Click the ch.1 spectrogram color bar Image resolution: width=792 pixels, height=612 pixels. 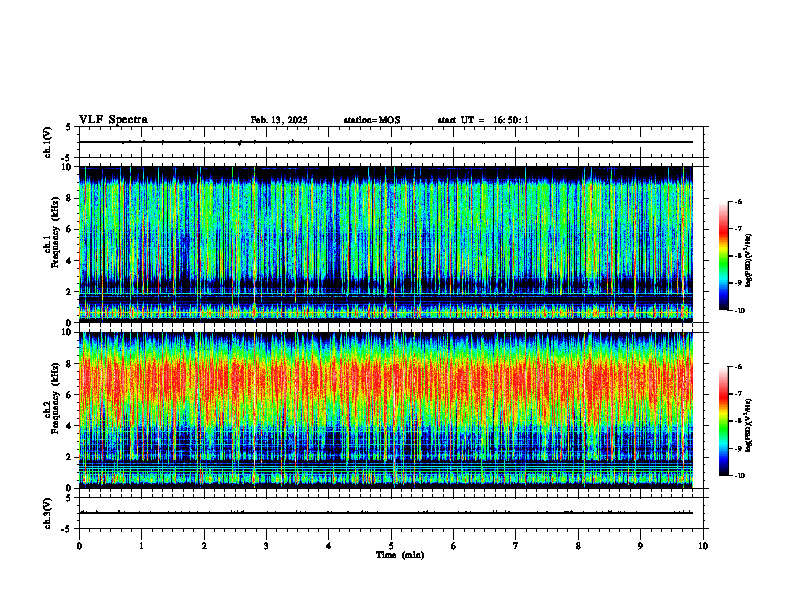(x=723, y=256)
